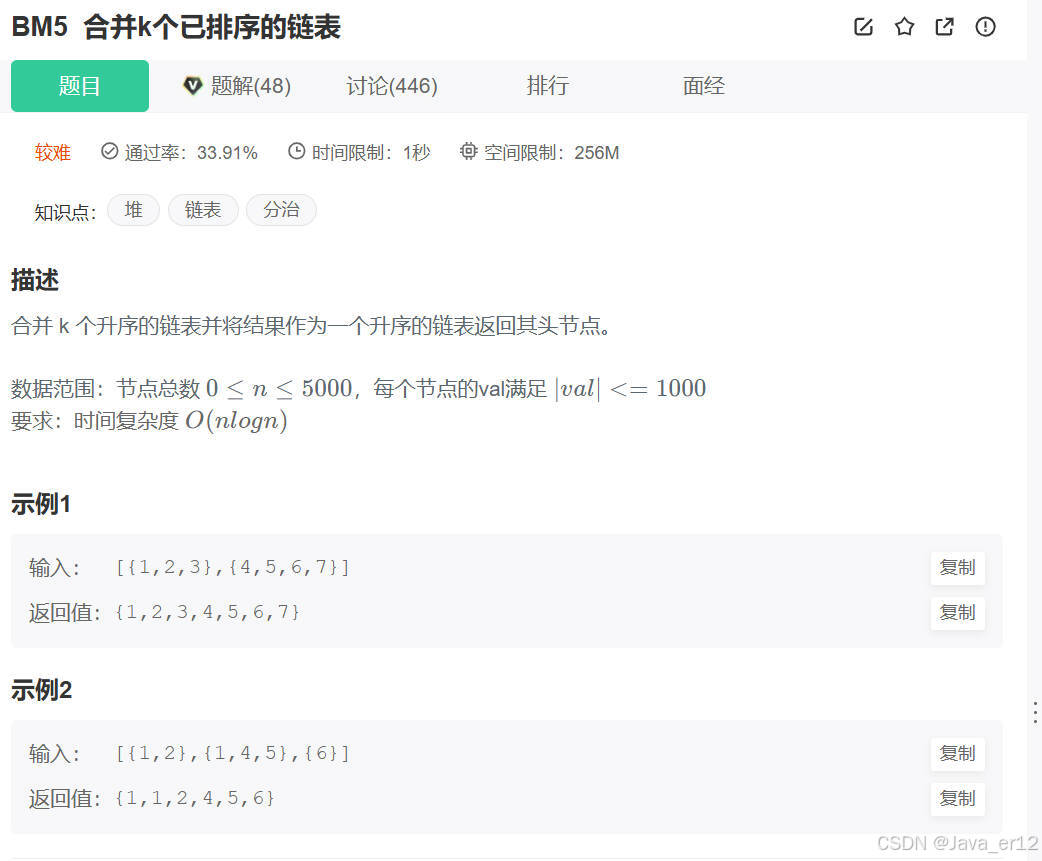Open the report issue exclamation icon
Screen dimensions: 1042x861
[x=985, y=27]
